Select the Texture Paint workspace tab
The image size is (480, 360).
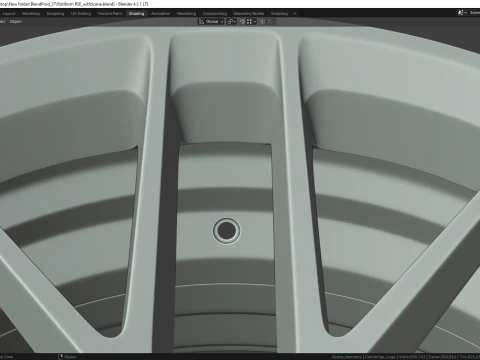pos(110,14)
